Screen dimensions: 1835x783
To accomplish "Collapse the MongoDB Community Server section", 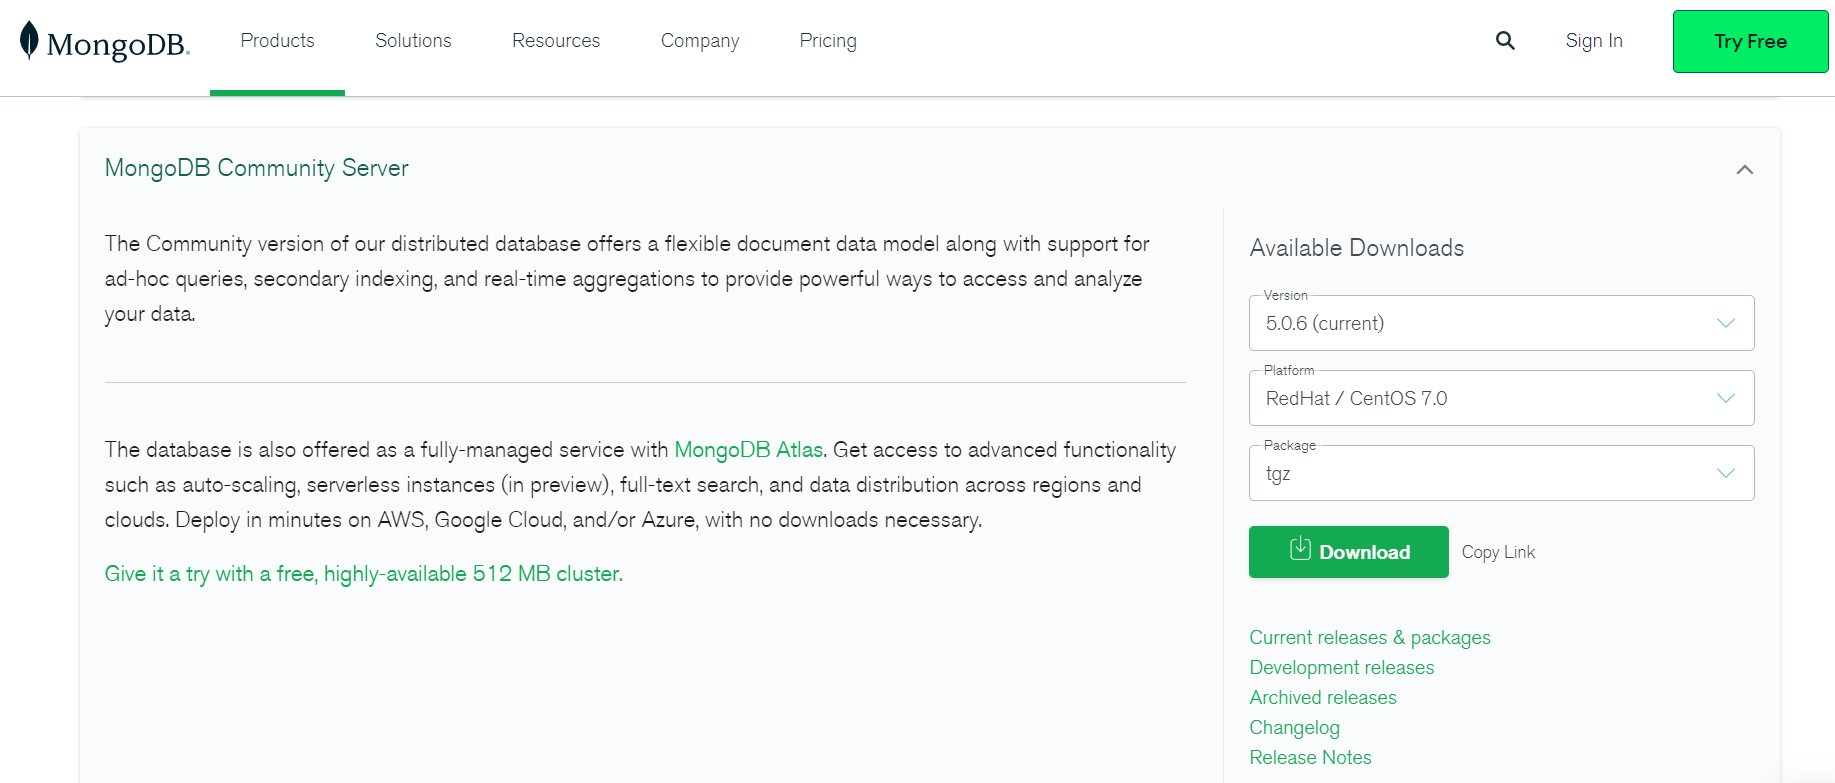I will [1745, 170].
